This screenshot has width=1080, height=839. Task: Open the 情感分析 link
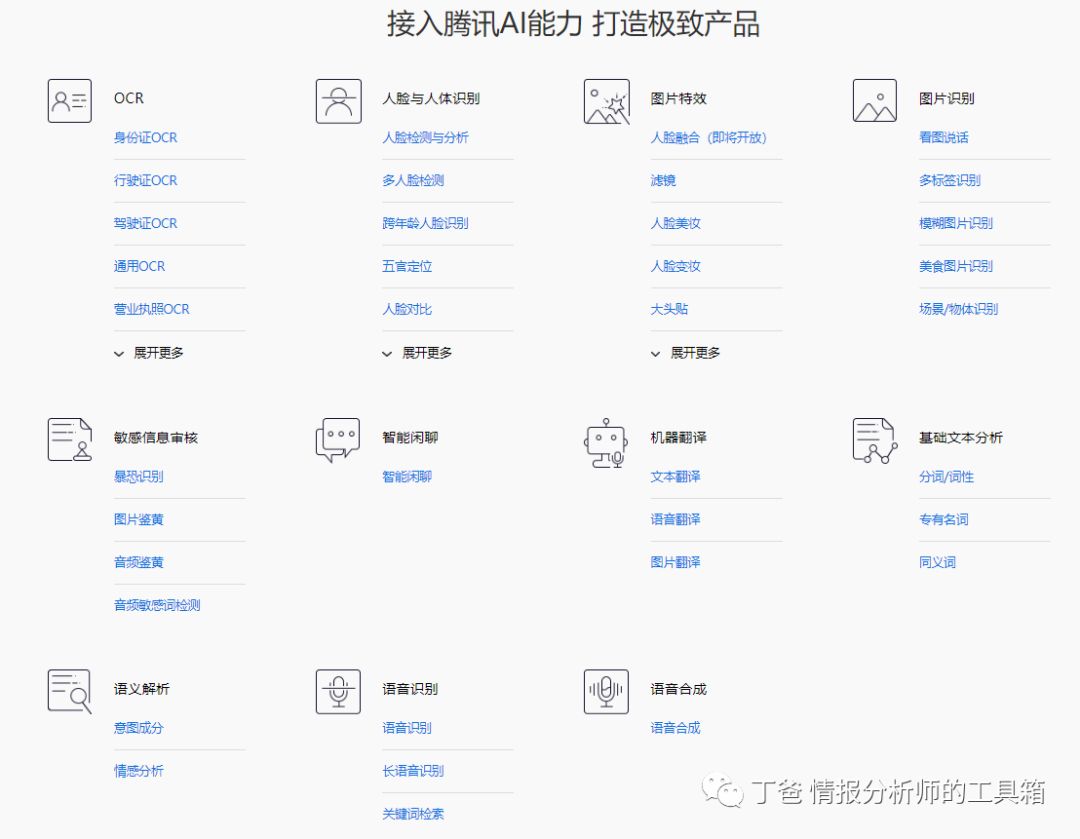click(x=138, y=771)
